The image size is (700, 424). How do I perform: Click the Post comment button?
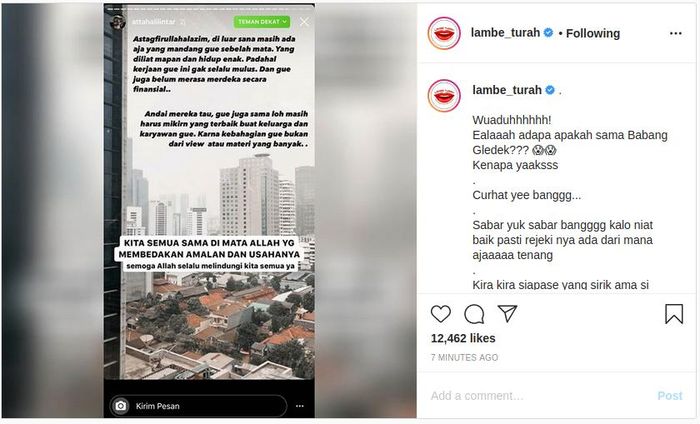tap(670, 395)
